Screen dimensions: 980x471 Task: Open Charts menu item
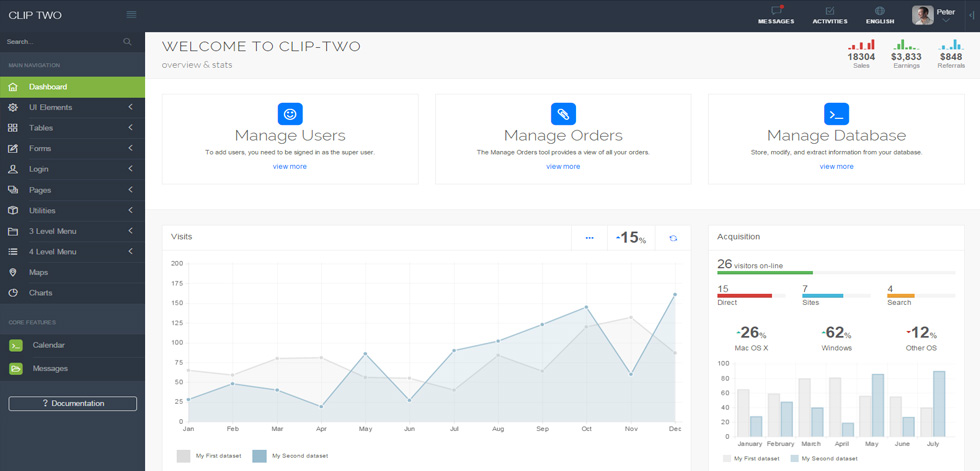pyautogui.click(x=72, y=293)
